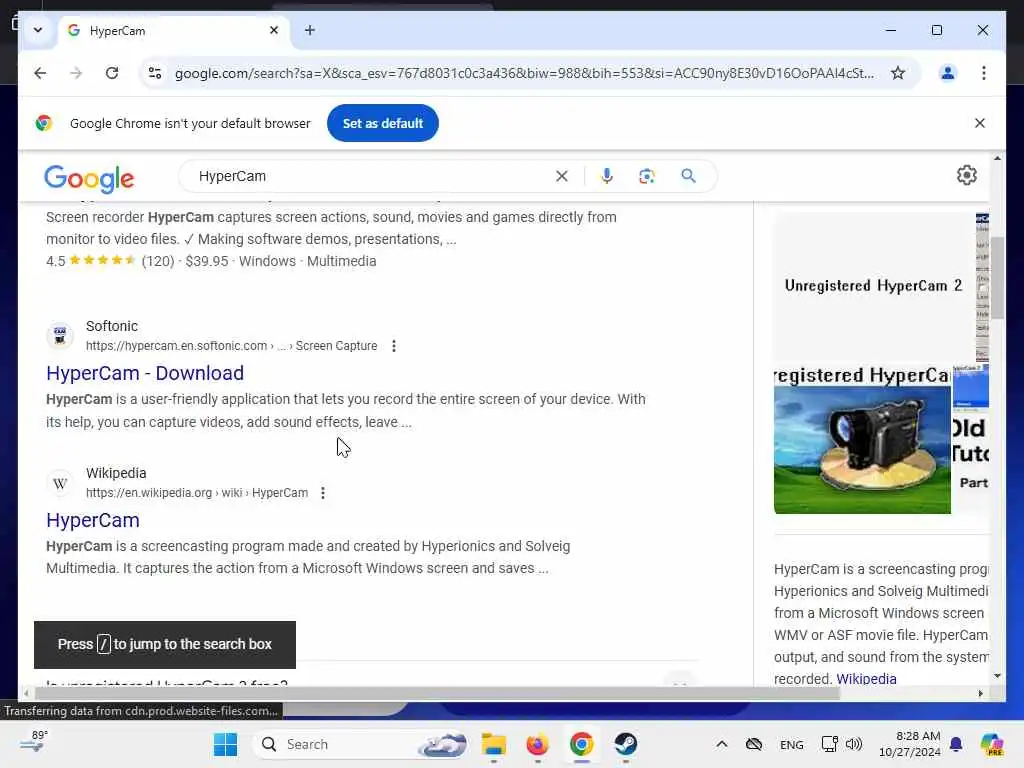Click the Google logo

(x=89, y=178)
